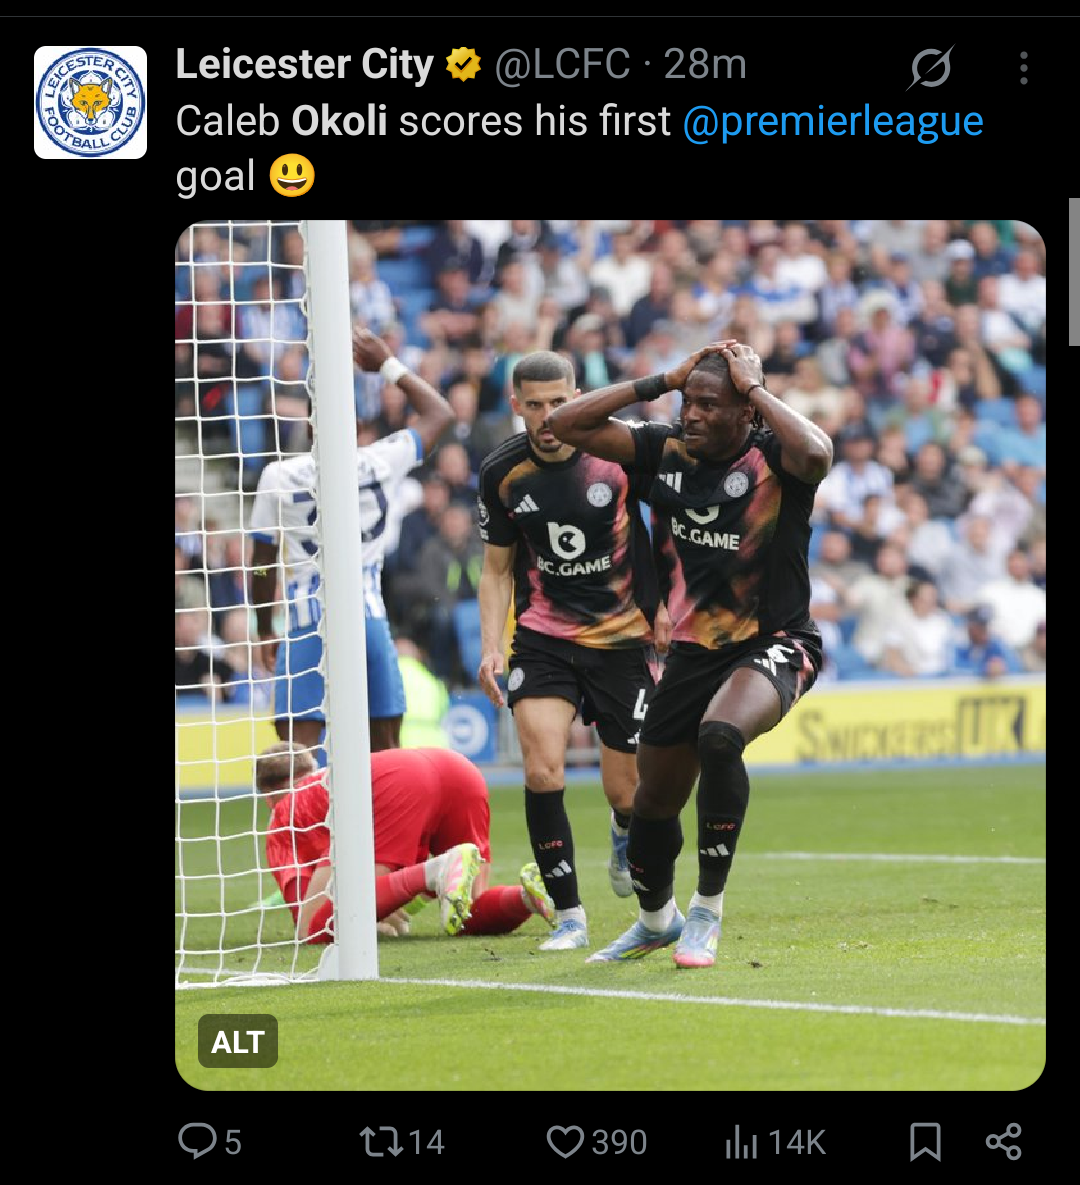Open the match photo full screen
This screenshot has width=1080, height=1185.
coord(610,655)
